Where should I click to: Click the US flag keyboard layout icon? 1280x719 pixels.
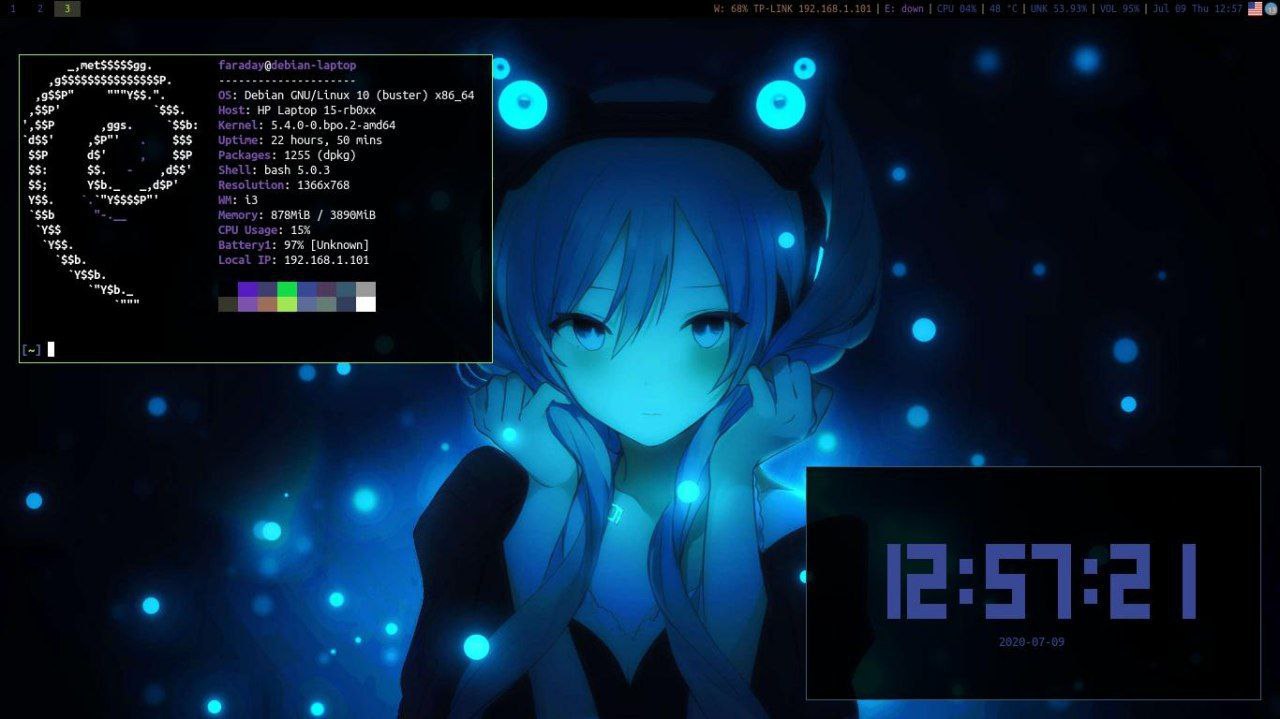coord(1255,8)
